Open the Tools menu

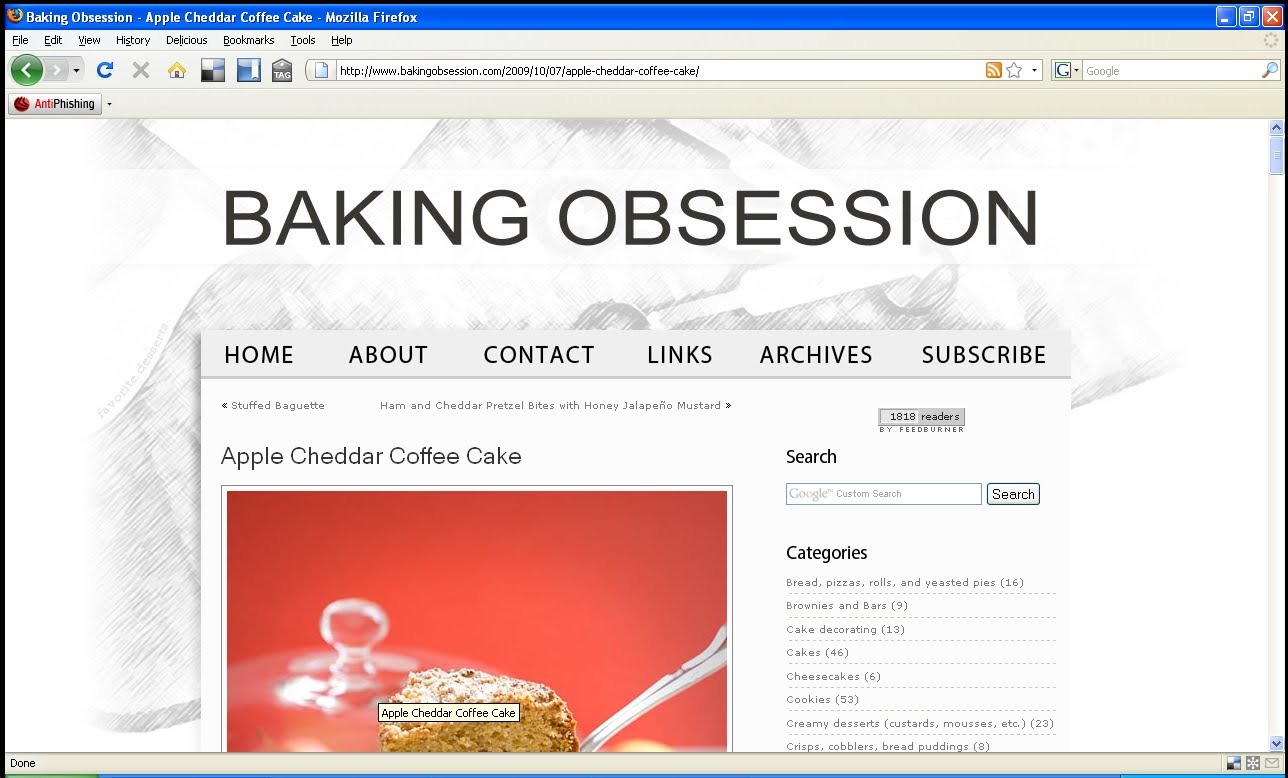tap(303, 40)
